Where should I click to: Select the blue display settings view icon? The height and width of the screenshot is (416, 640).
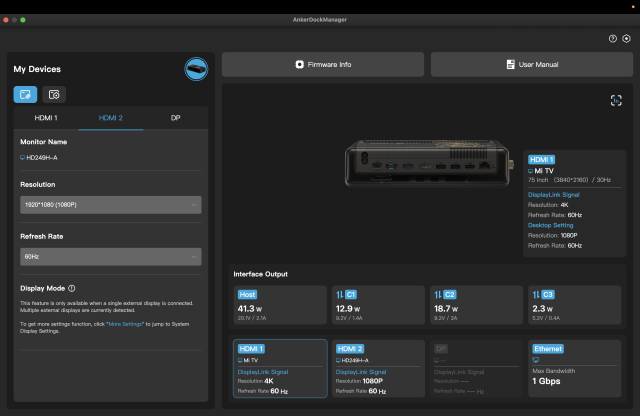25,94
